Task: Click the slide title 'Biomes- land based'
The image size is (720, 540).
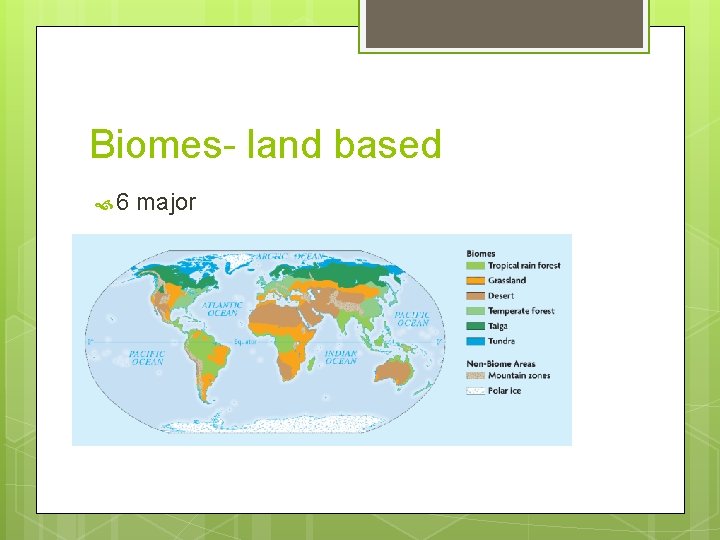Action: tap(266, 144)
